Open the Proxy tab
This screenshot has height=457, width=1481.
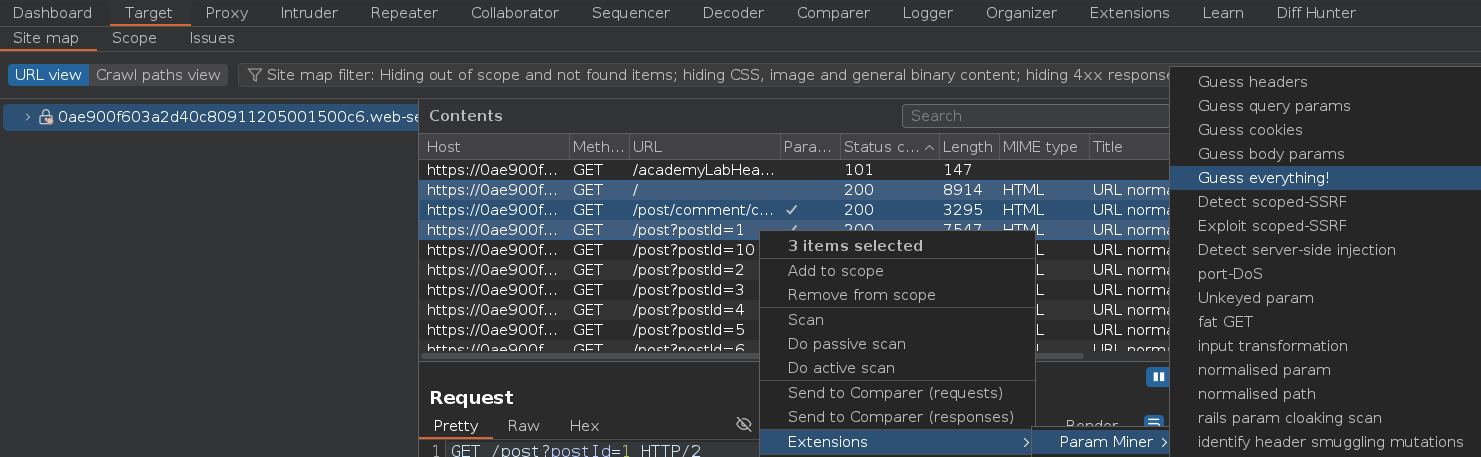[226, 13]
